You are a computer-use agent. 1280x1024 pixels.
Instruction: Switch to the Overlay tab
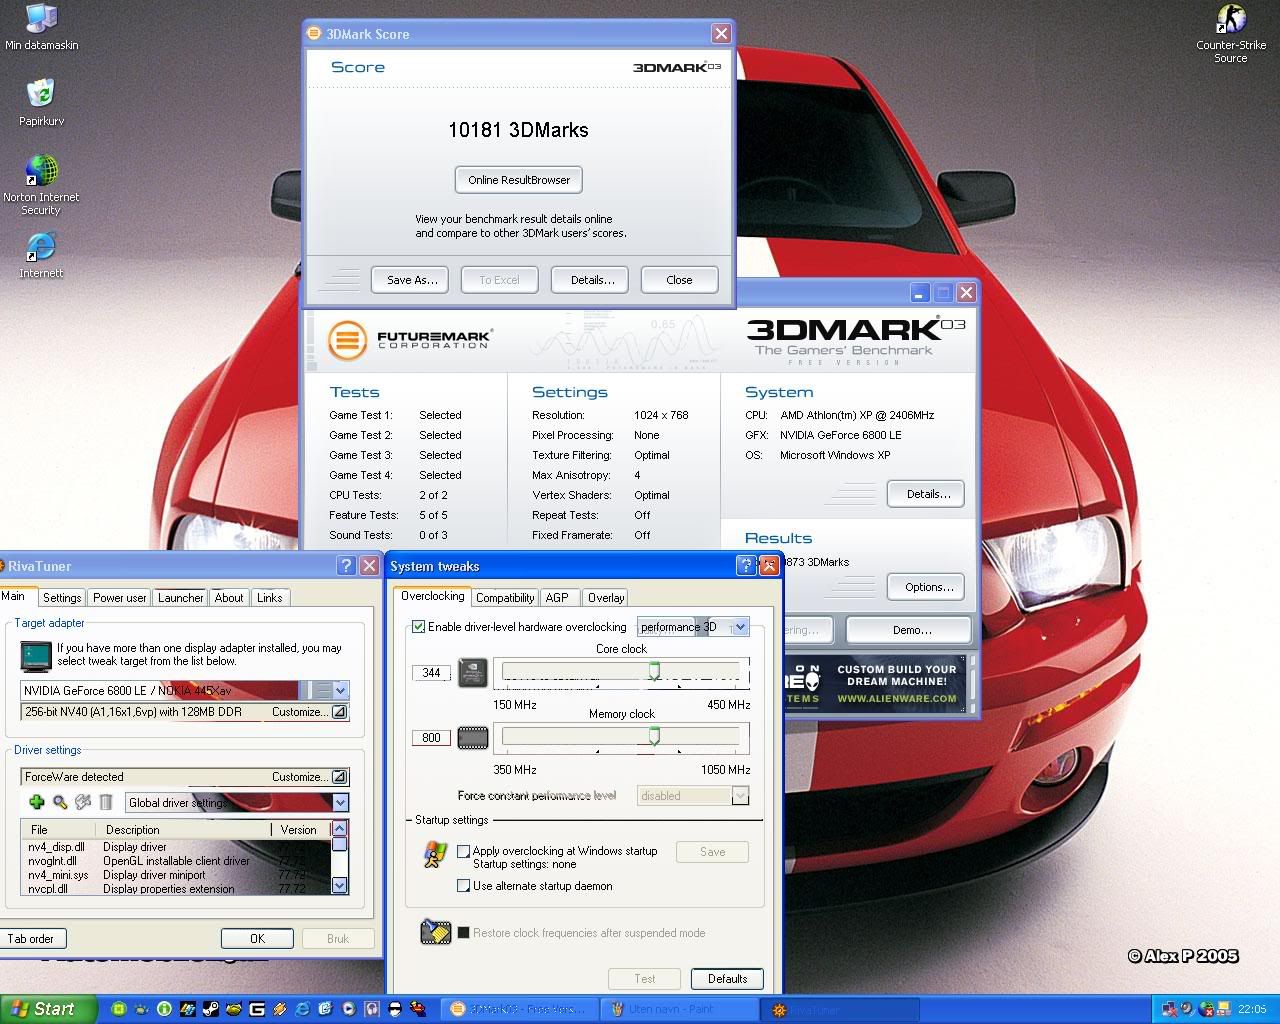tap(606, 598)
